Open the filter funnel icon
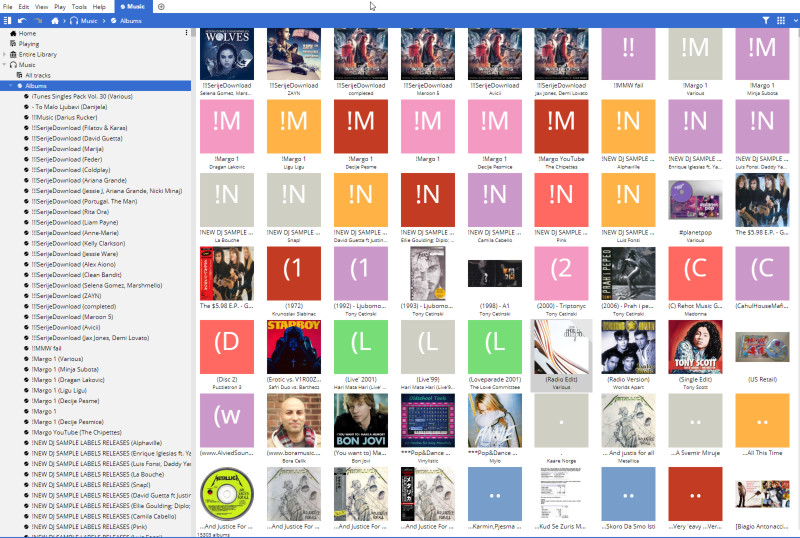This screenshot has width=800, height=538. coord(766,20)
